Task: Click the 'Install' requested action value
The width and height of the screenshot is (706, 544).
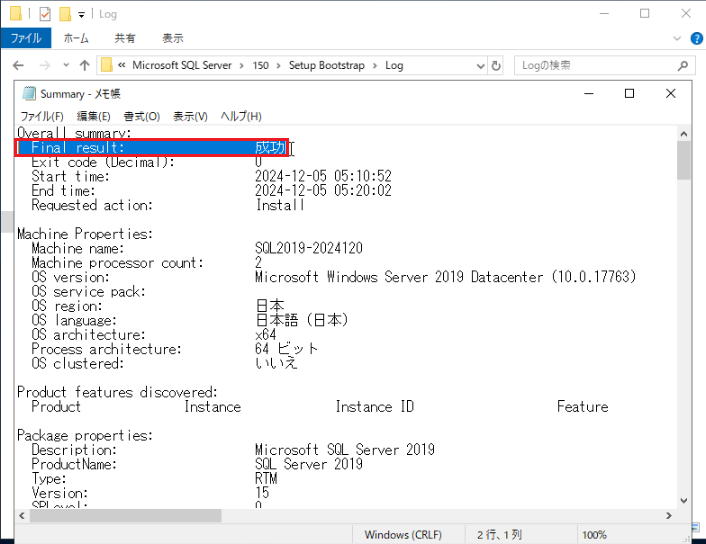Action: [280, 205]
